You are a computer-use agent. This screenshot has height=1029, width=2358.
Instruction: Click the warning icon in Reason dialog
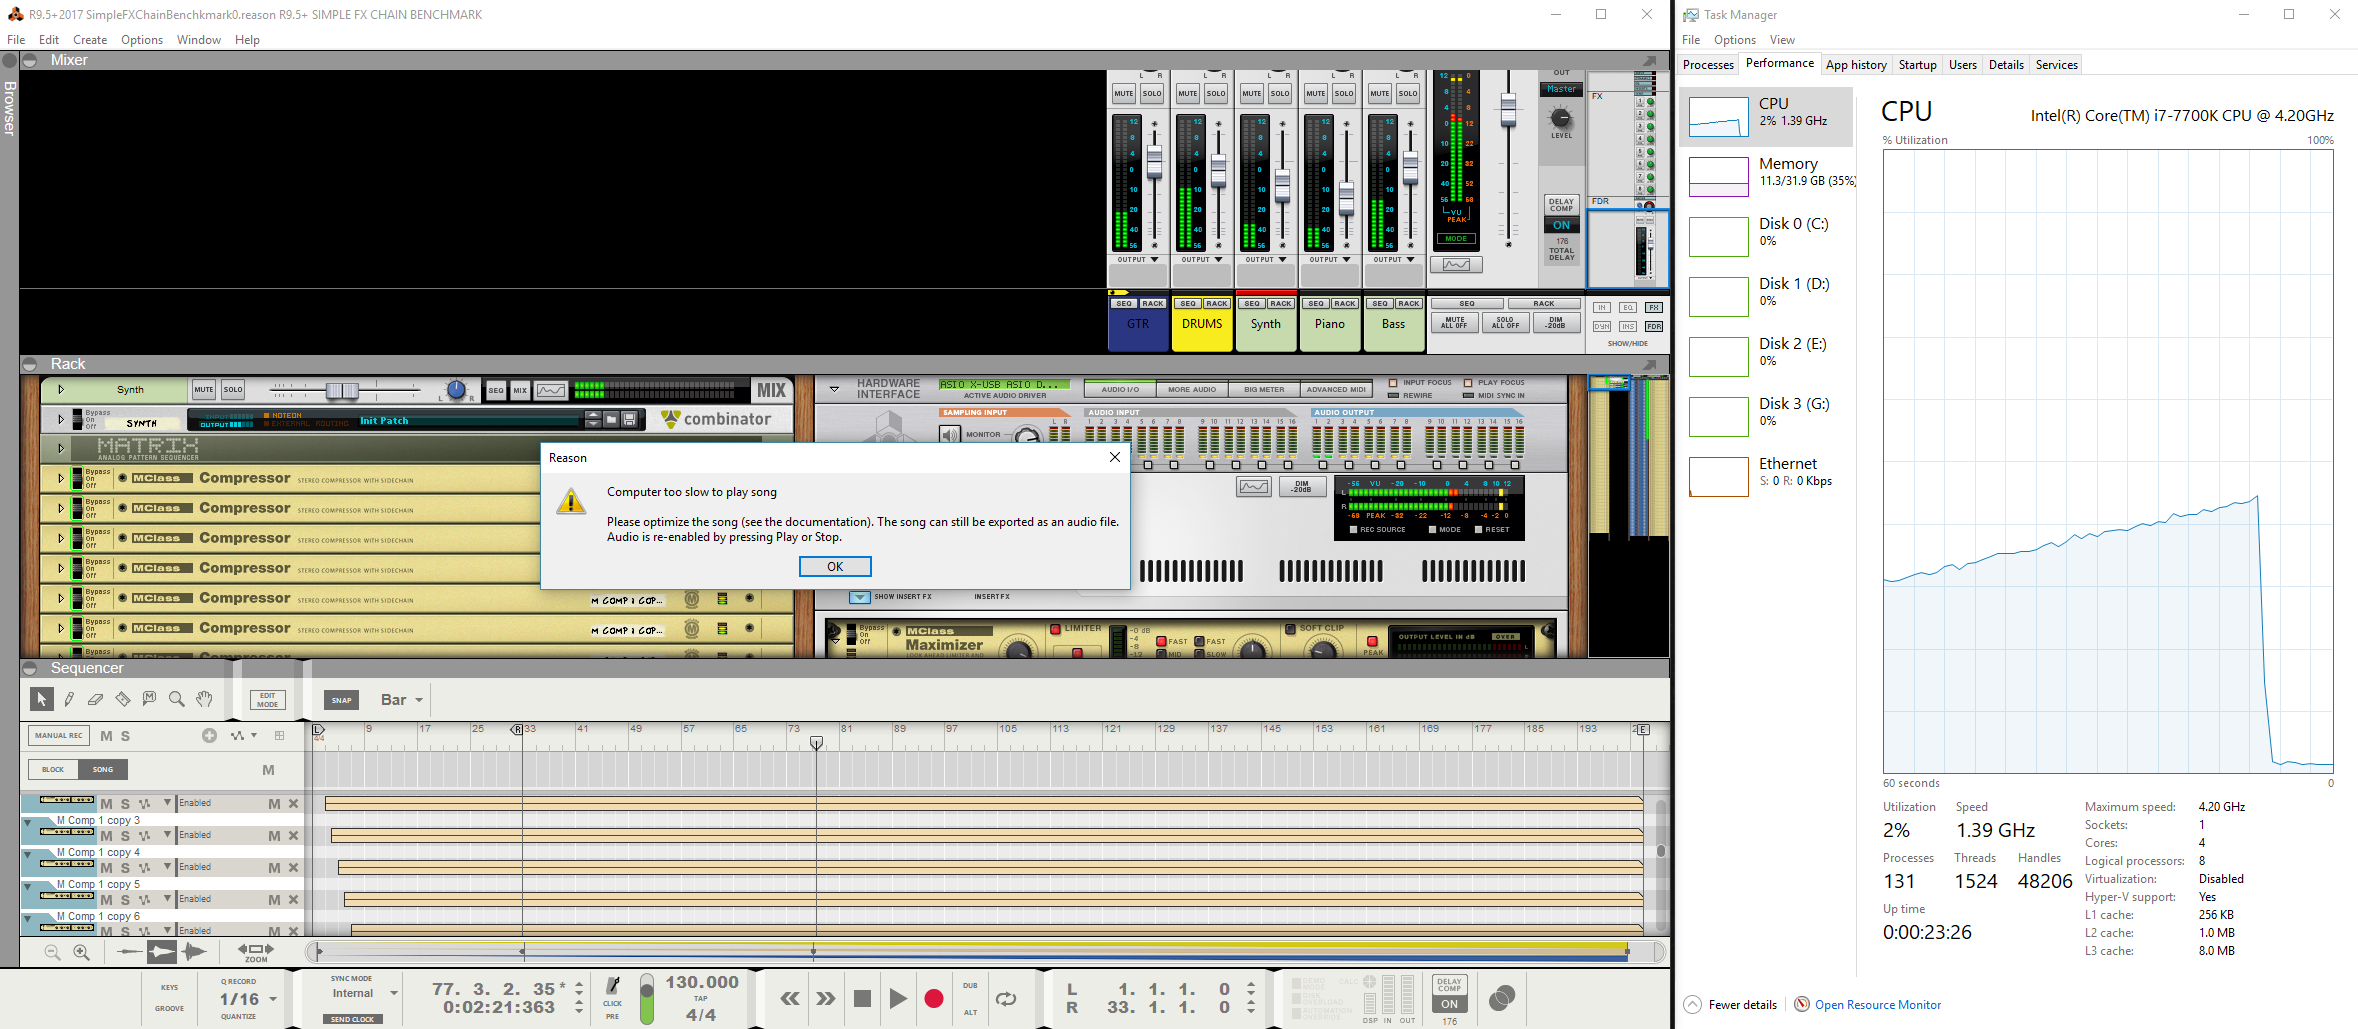point(571,501)
